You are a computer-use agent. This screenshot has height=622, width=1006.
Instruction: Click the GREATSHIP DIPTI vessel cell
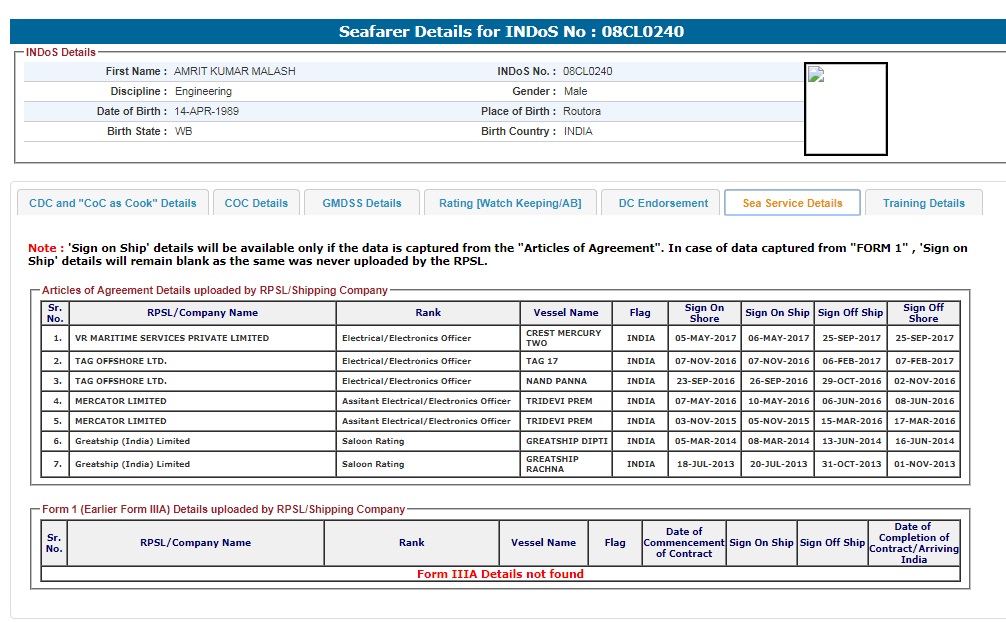(566, 441)
